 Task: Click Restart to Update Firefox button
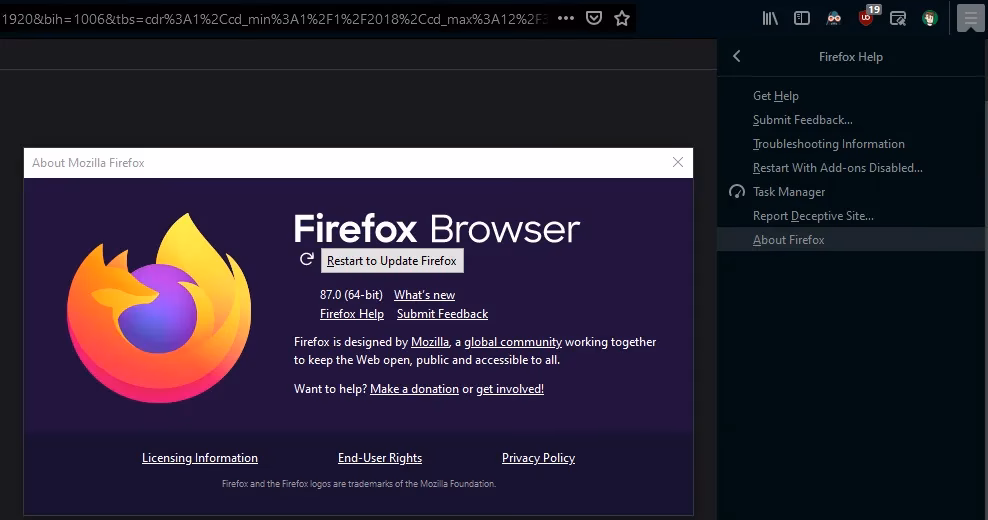(392, 261)
